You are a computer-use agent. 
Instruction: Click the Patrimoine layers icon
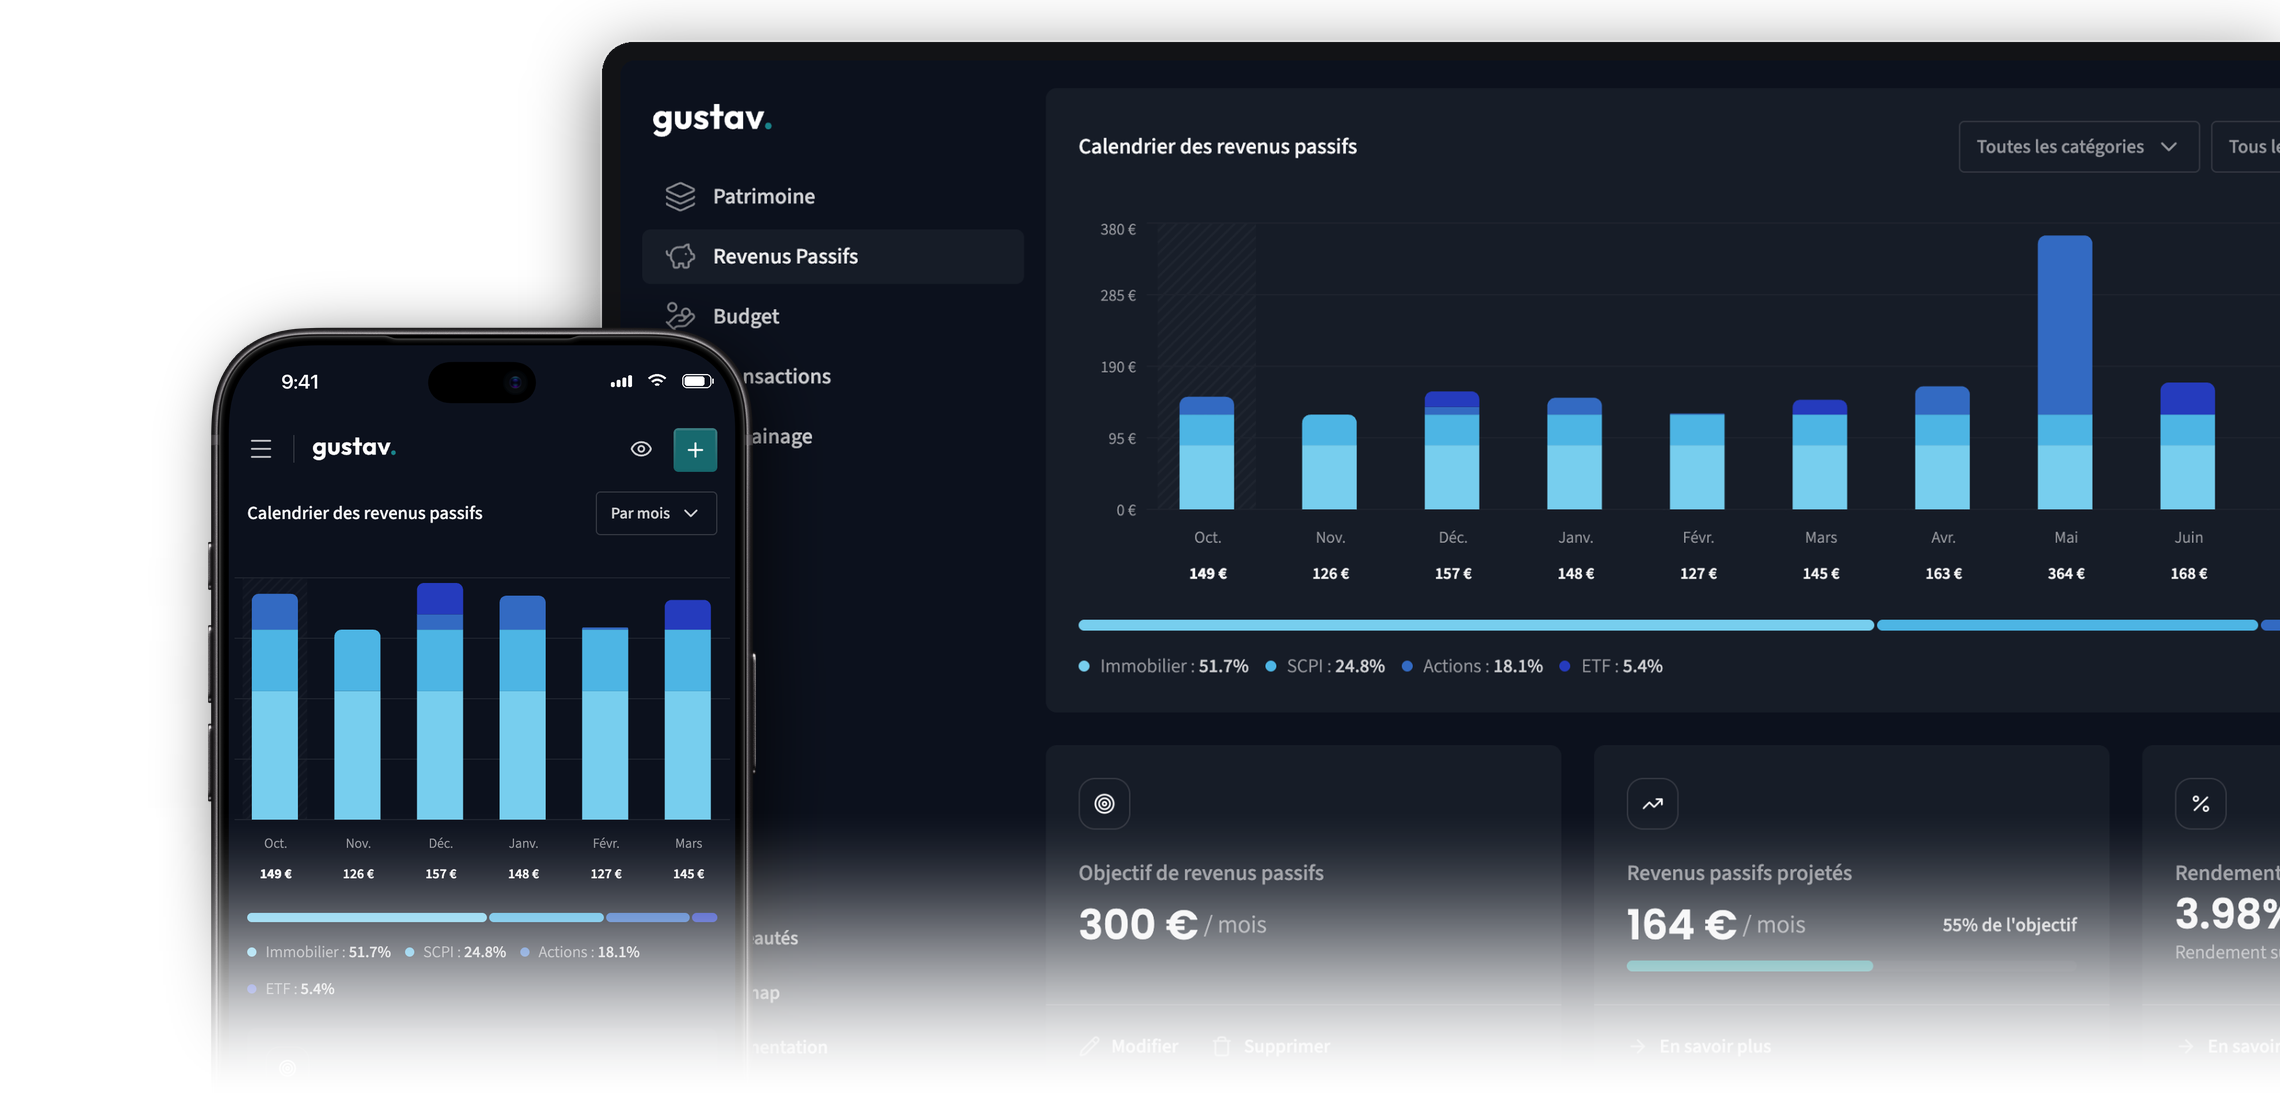[680, 196]
